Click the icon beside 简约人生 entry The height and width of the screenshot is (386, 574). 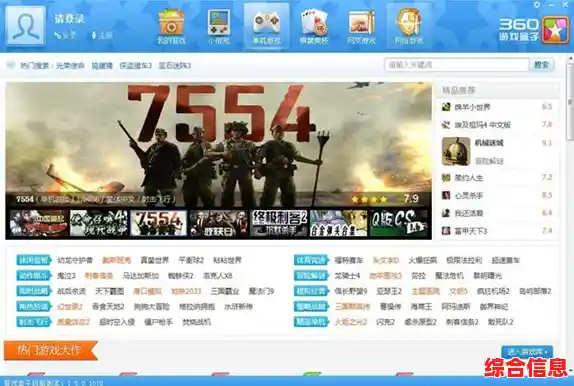tap(446, 178)
